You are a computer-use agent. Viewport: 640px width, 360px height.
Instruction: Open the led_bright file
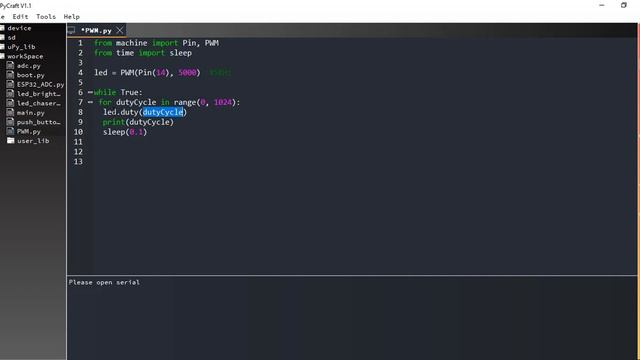pos(39,94)
